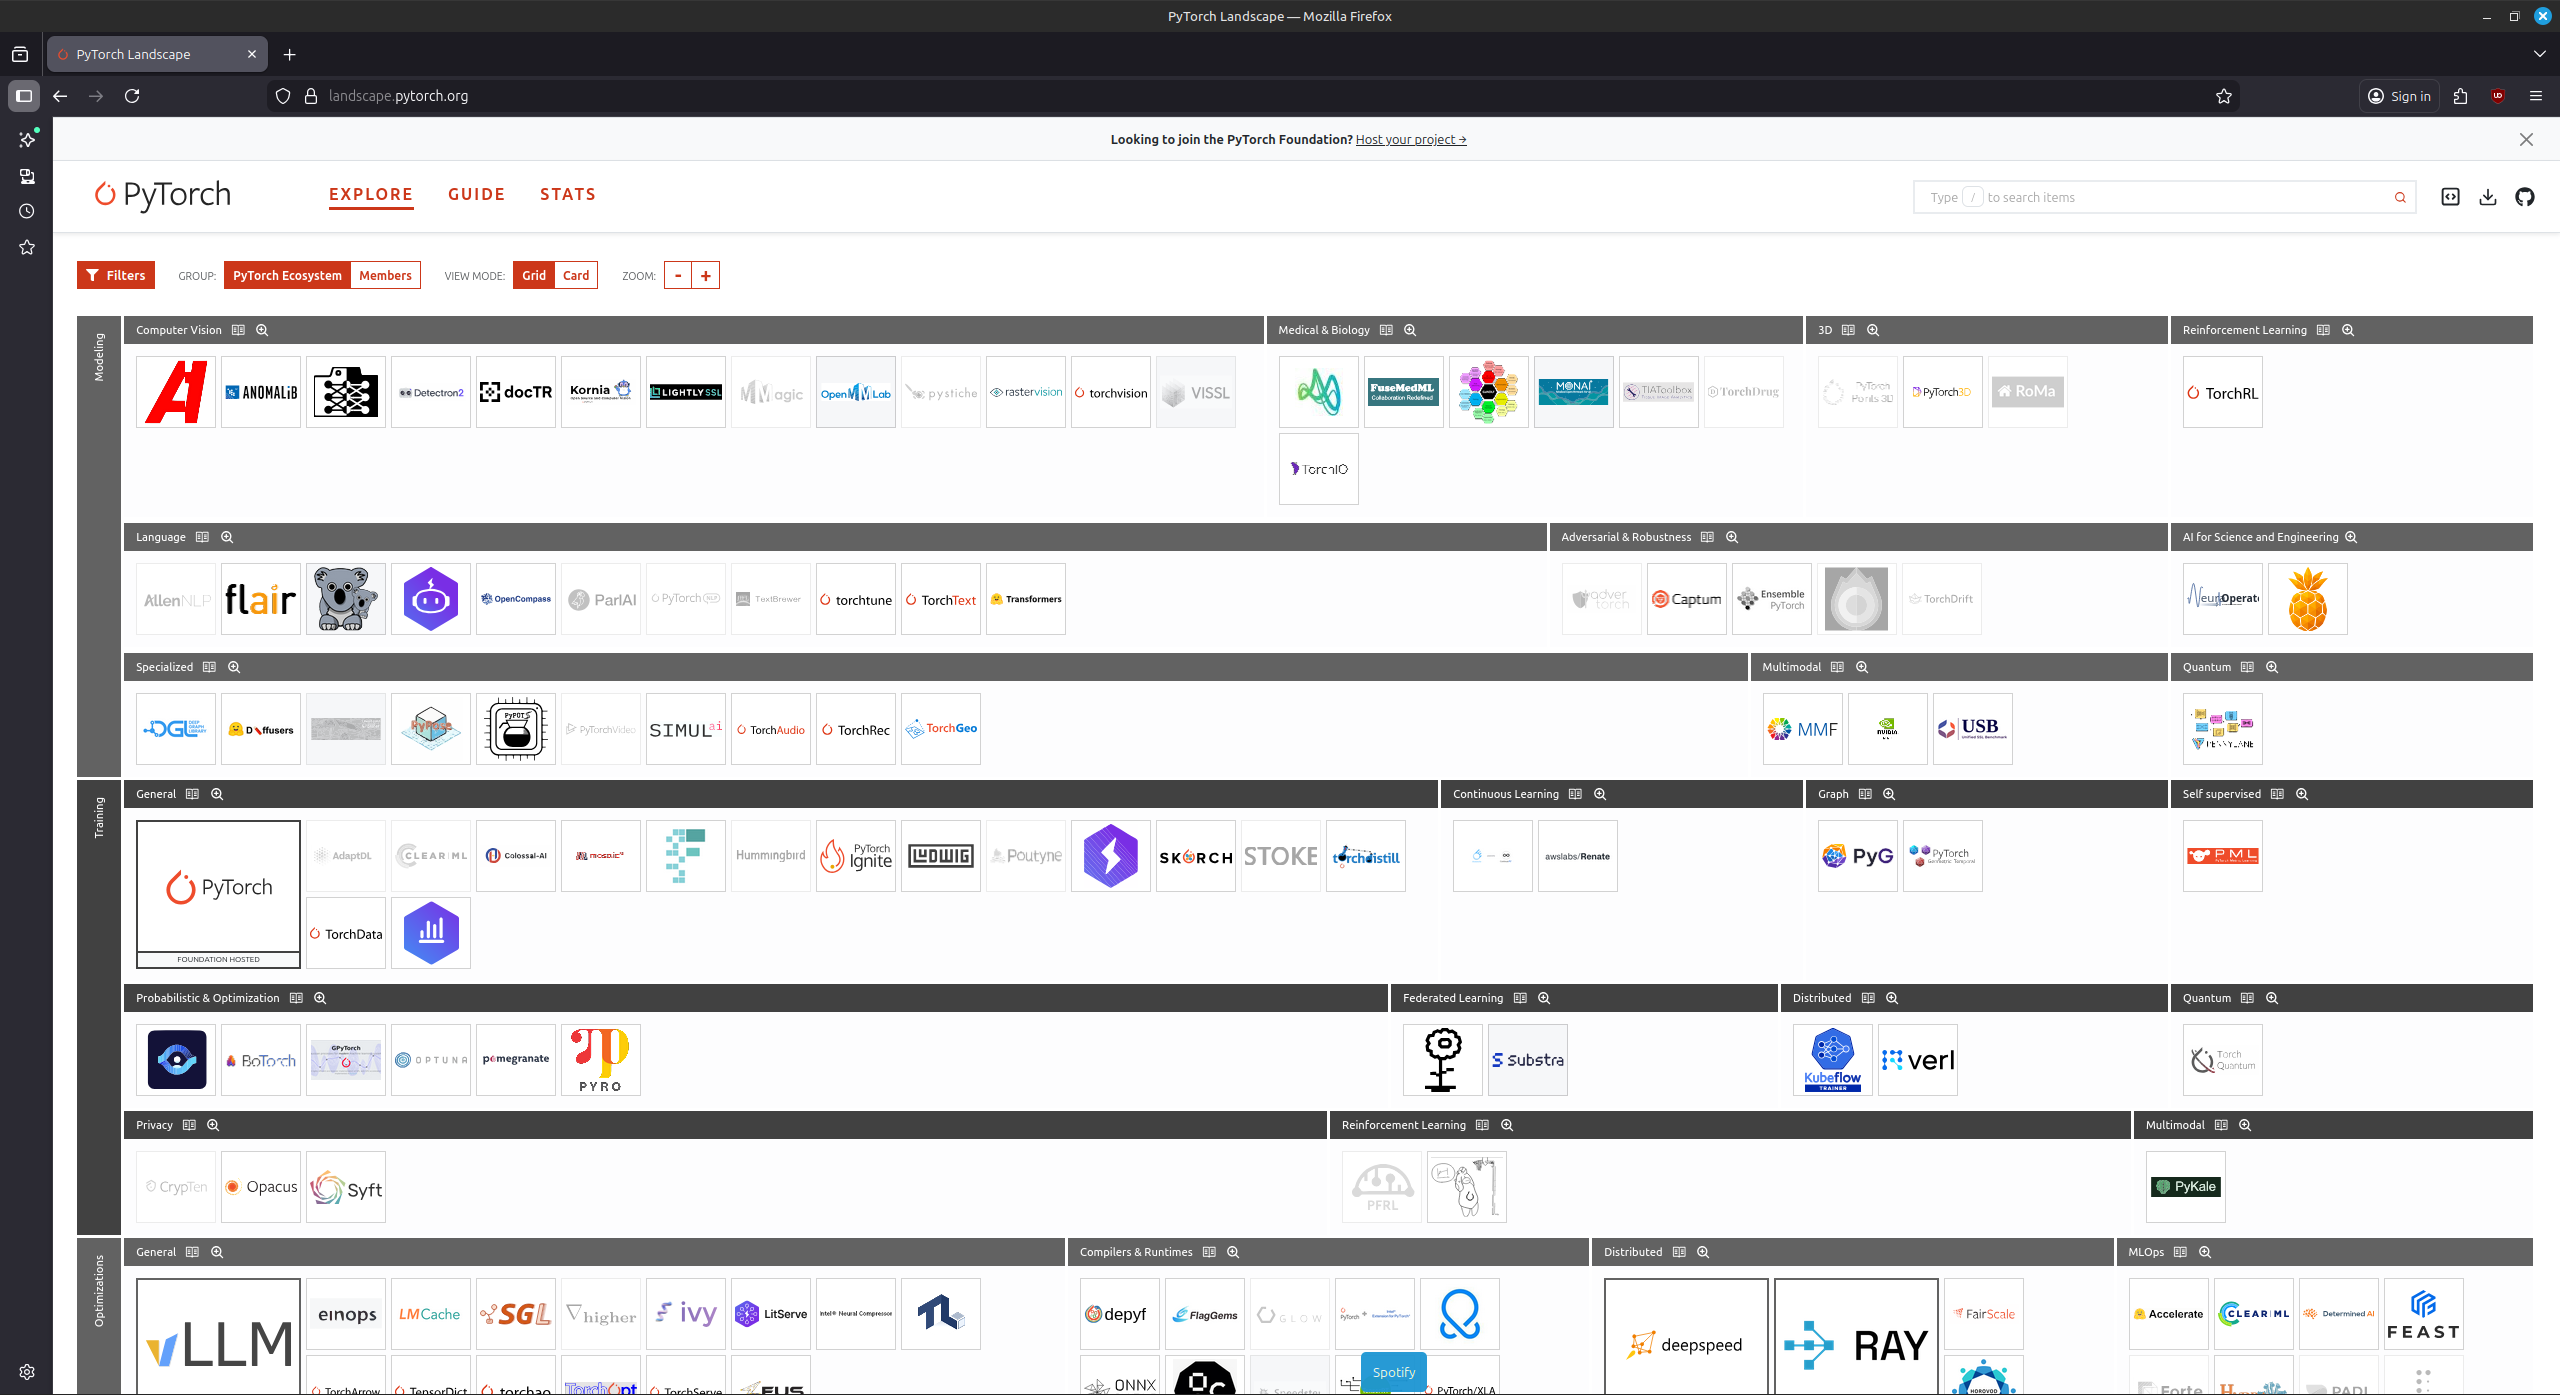This screenshot has width=2560, height=1395.
Task: Switch view mode to Card
Action: click(576, 275)
